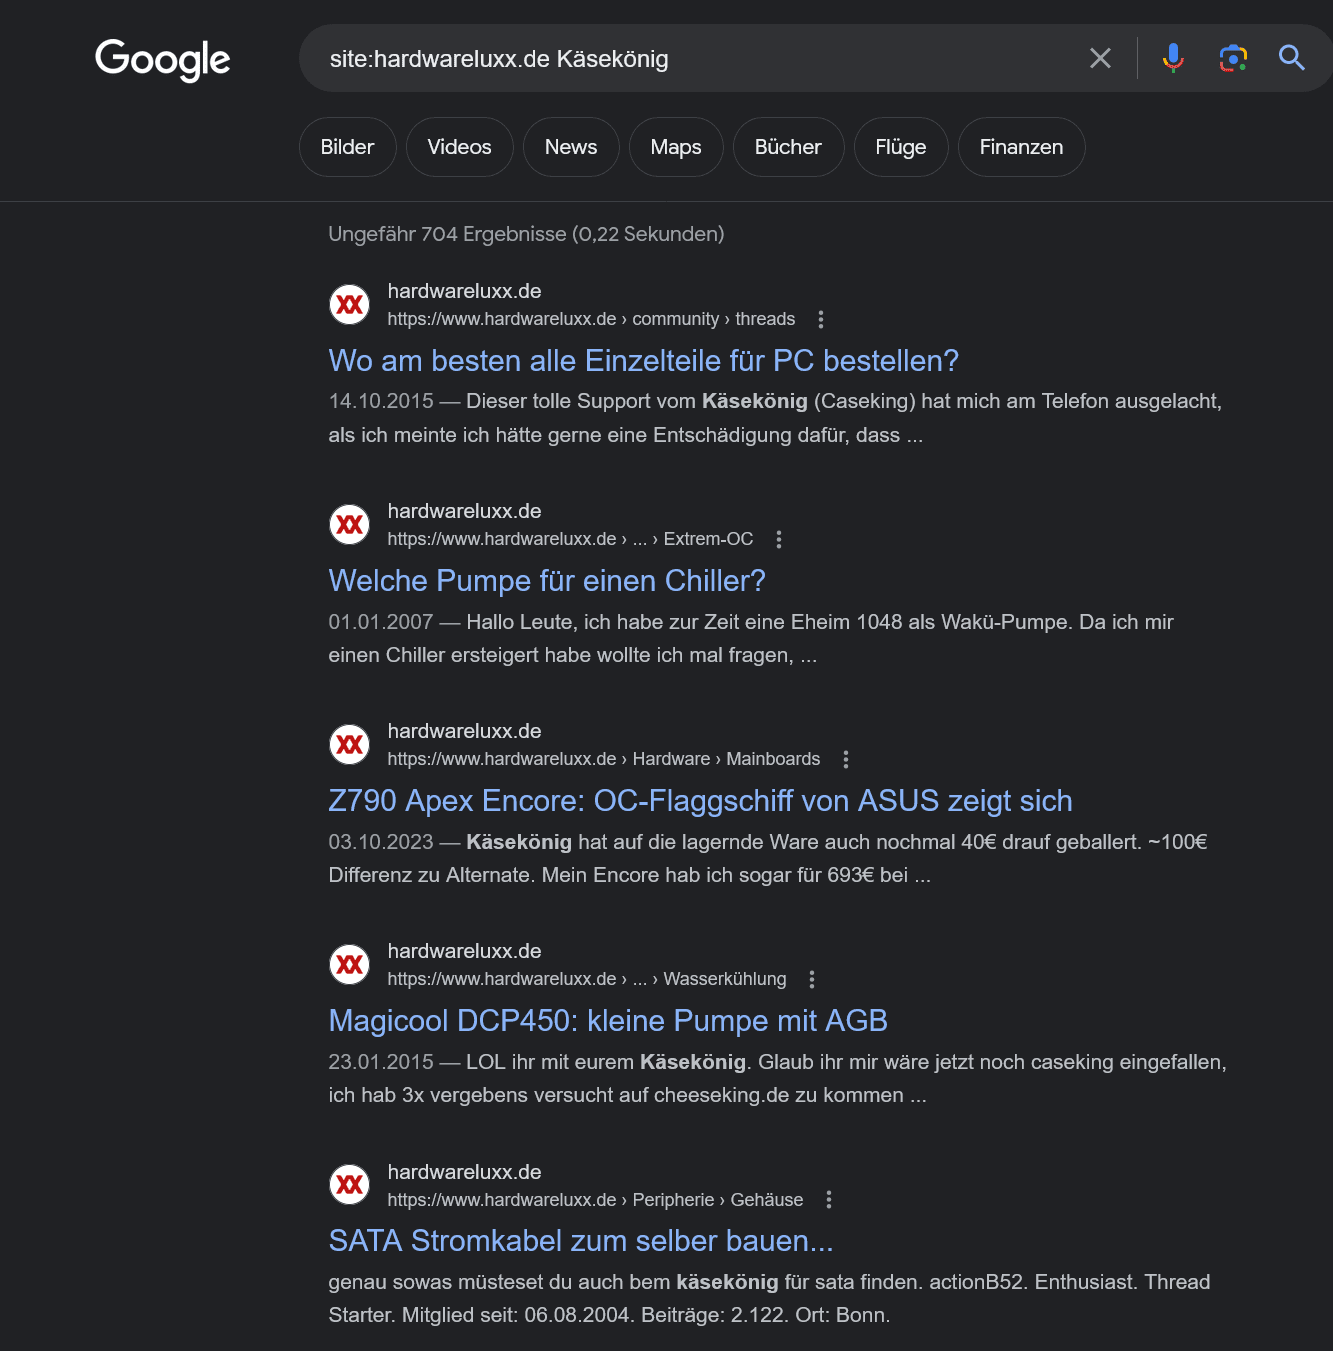Image resolution: width=1333 pixels, height=1351 pixels.
Task: Open the three-dot menu beside Hardware › Mainboards
Action: click(x=846, y=759)
